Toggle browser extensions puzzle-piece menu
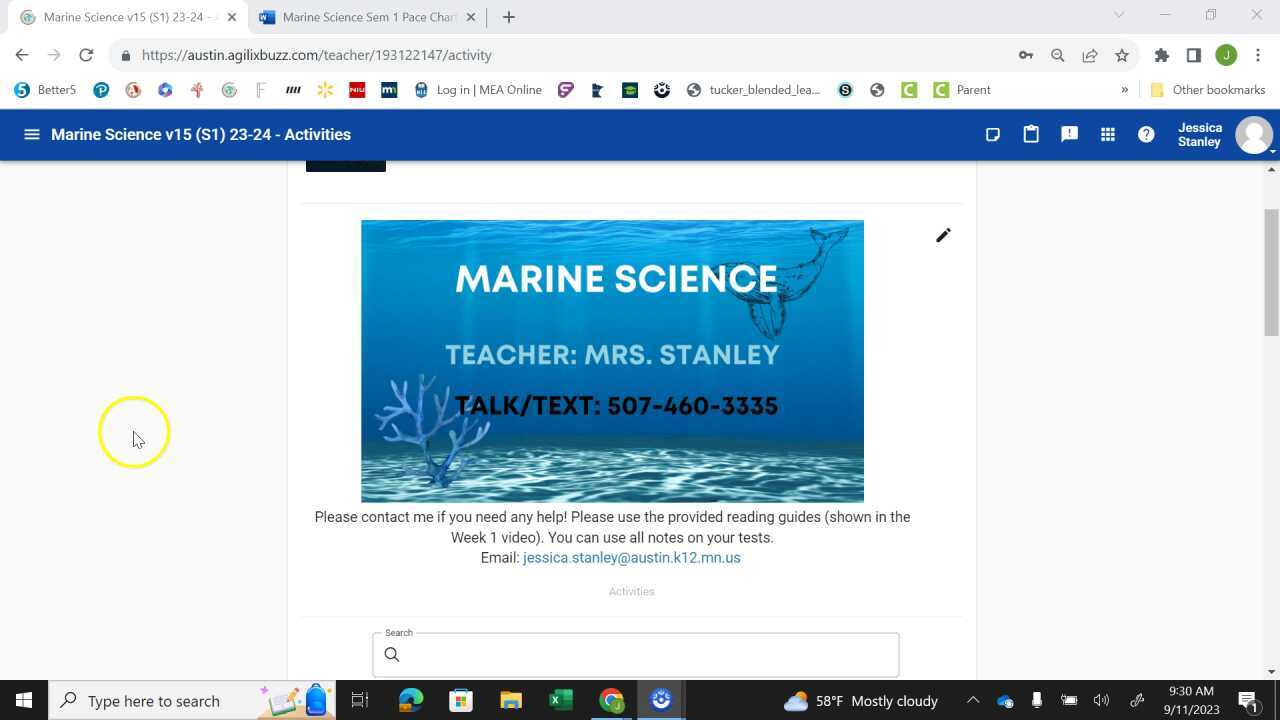This screenshot has width=1280, height=720. tap(1162, 55)
